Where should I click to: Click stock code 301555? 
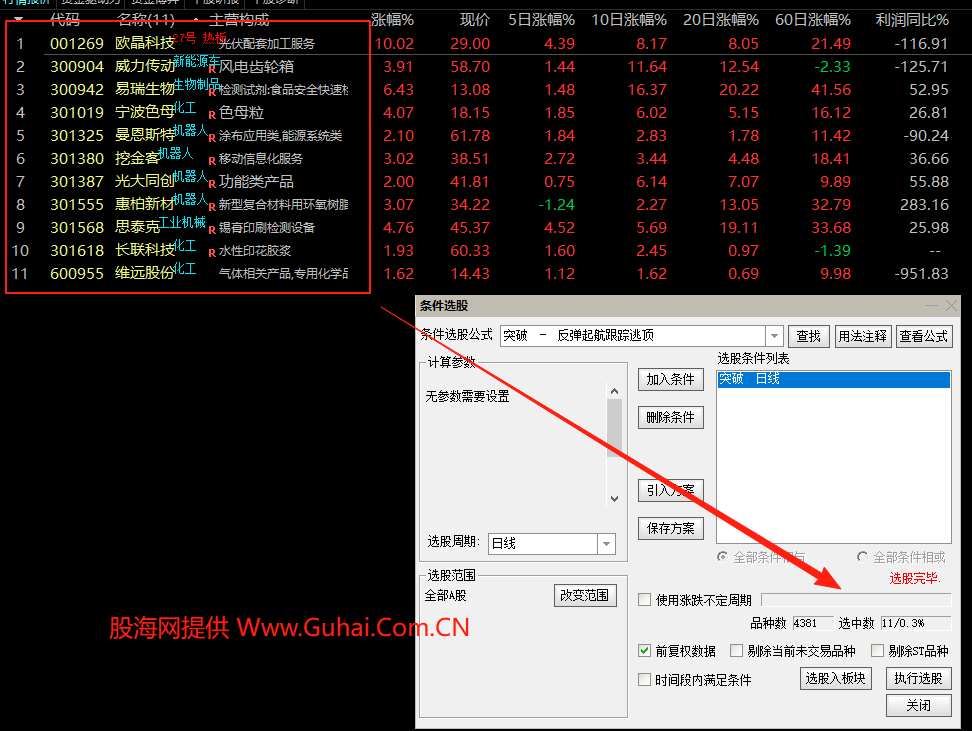pyautogui.click(x=77, y=204)
